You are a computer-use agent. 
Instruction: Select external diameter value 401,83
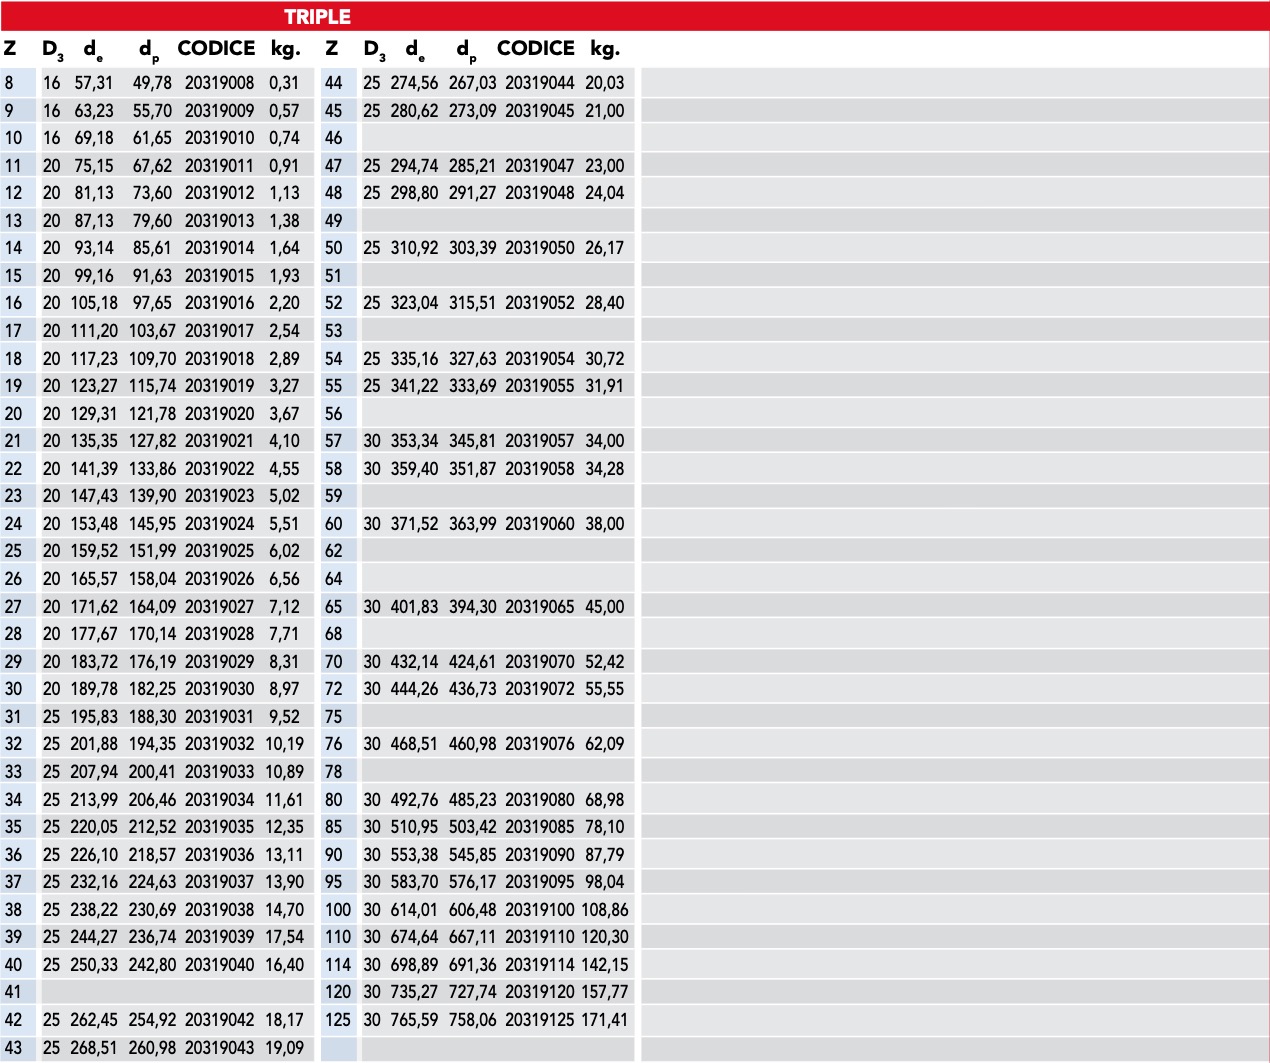(414, 607)
